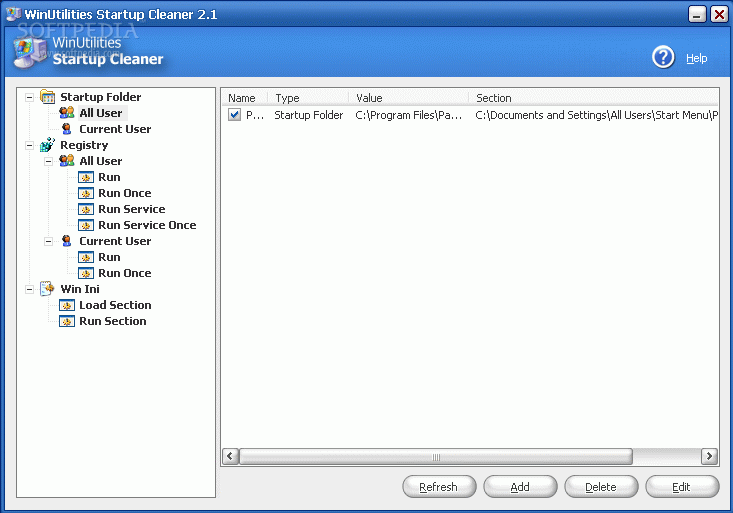The width and height of the screenshot is (733, 513).
Task: Click the person icon beside Startup Folder Current User
Action: pos(67,129)
